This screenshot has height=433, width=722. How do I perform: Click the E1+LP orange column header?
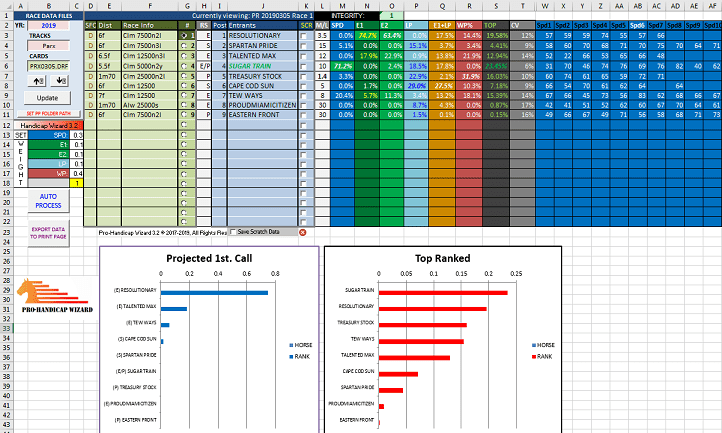(x=443, y=23)
